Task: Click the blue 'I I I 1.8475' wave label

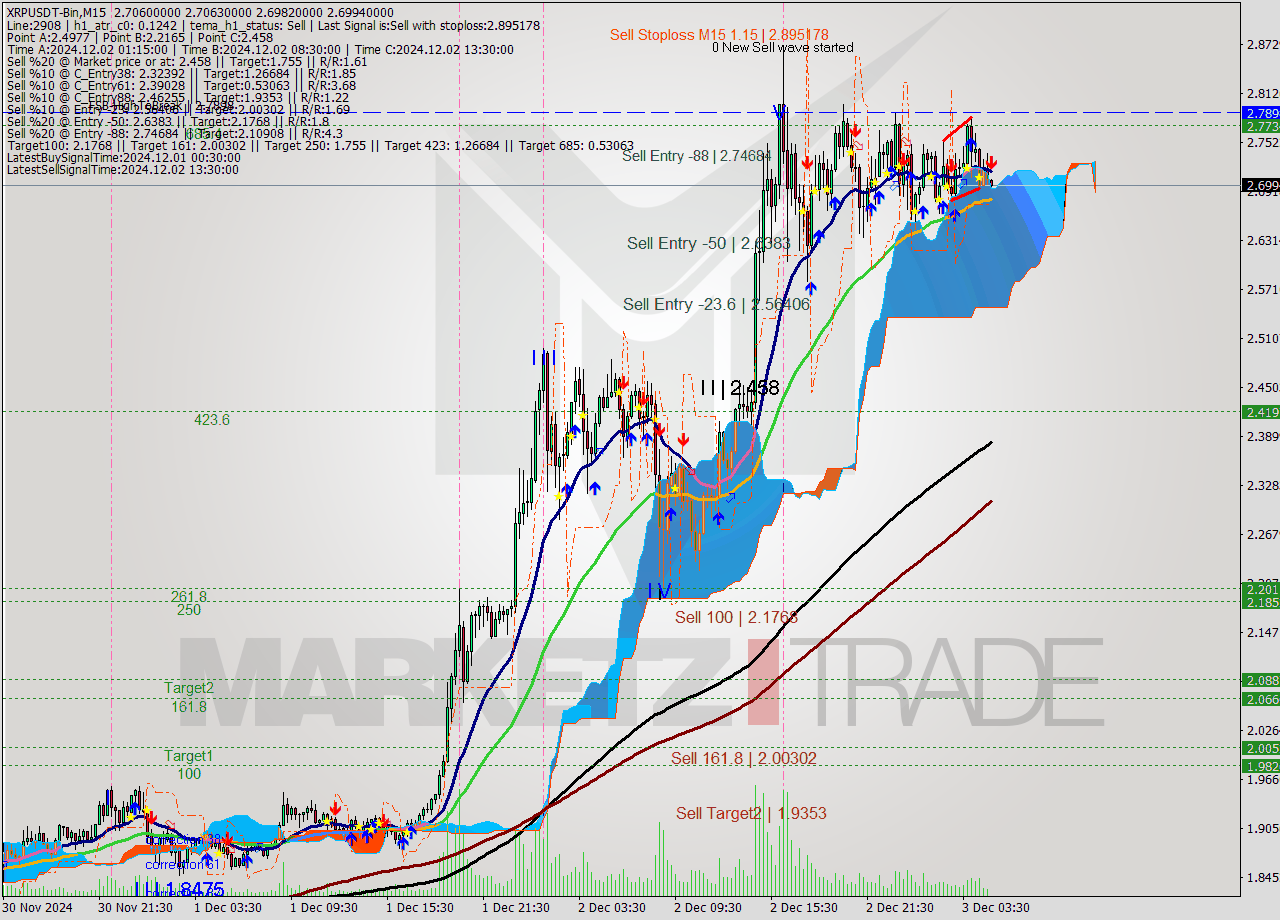Action: (x=178, y=888)
